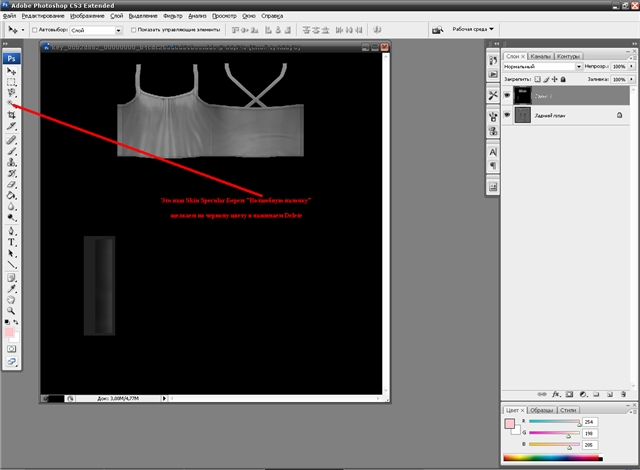The image size is (640, 470).
Task: Switch to the Образцы tab
Action: 542,410
